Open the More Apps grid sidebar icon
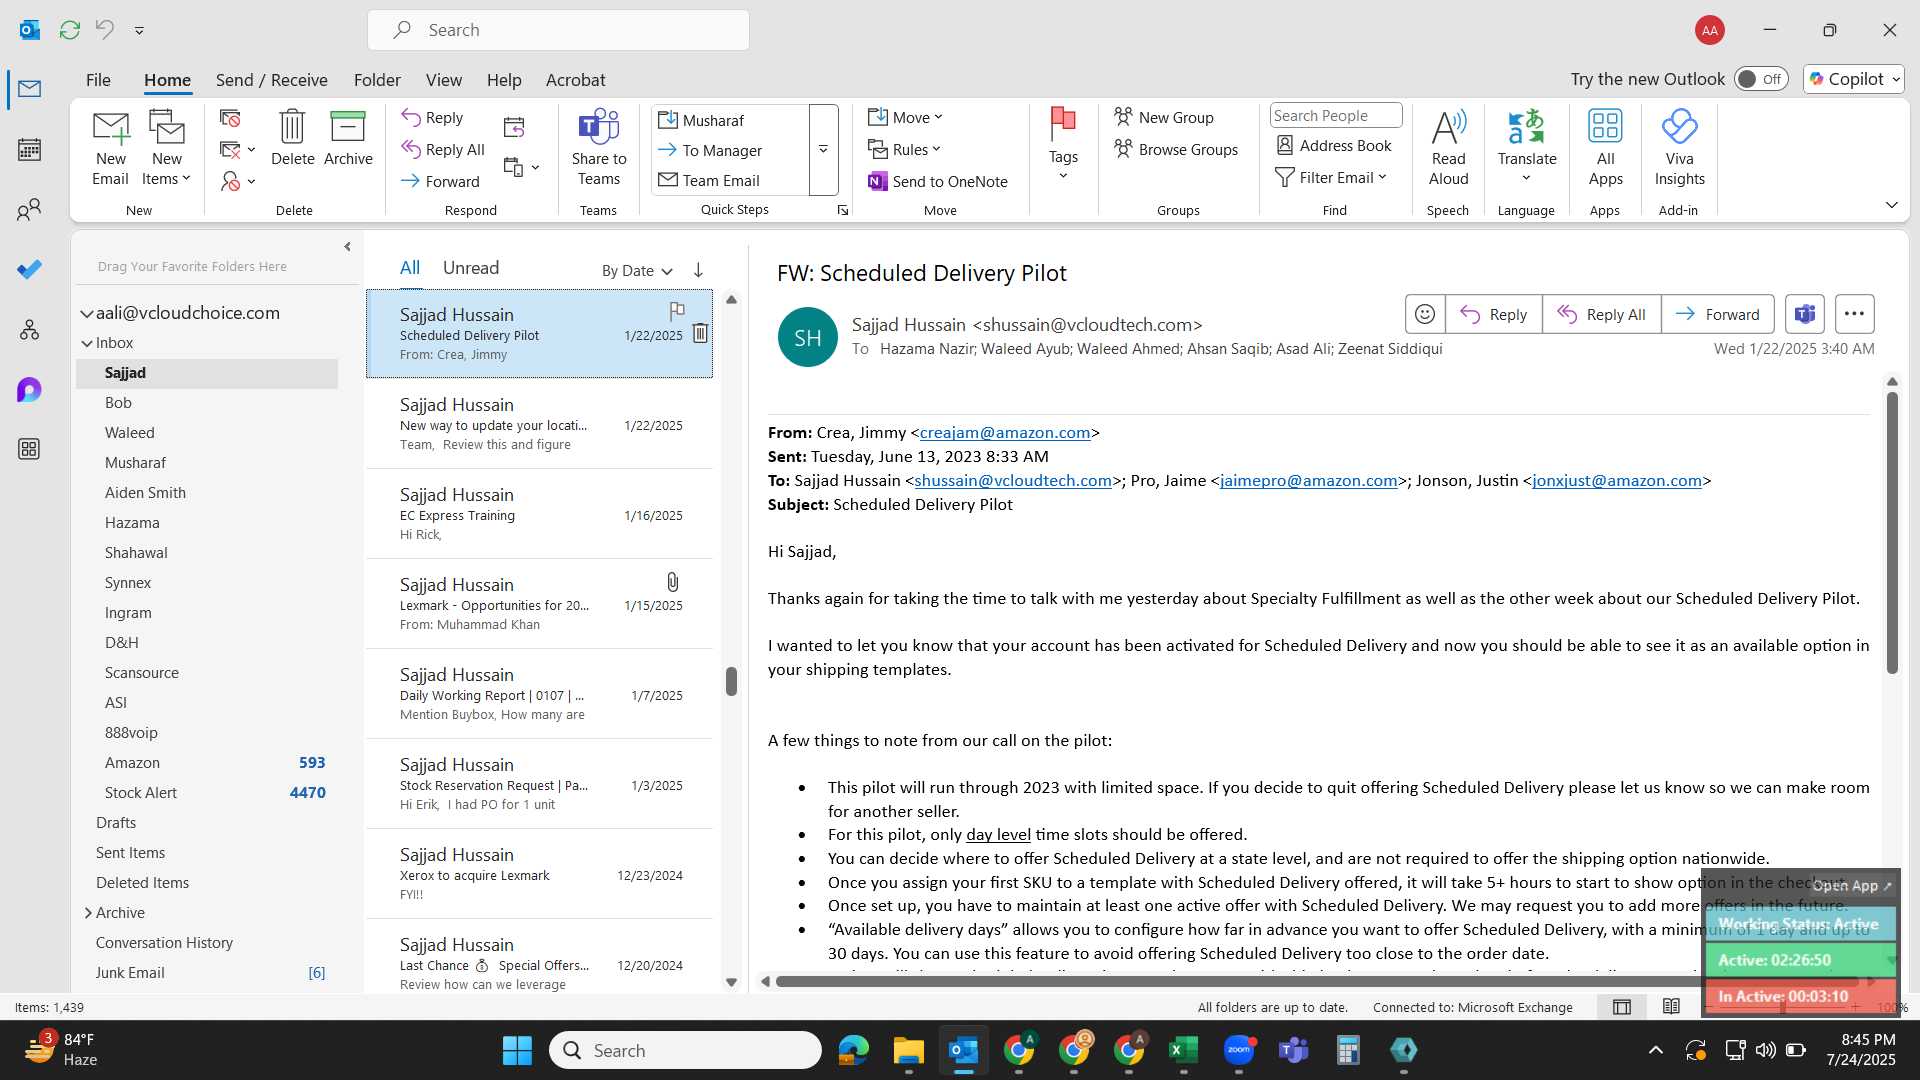 pos(30,449)
